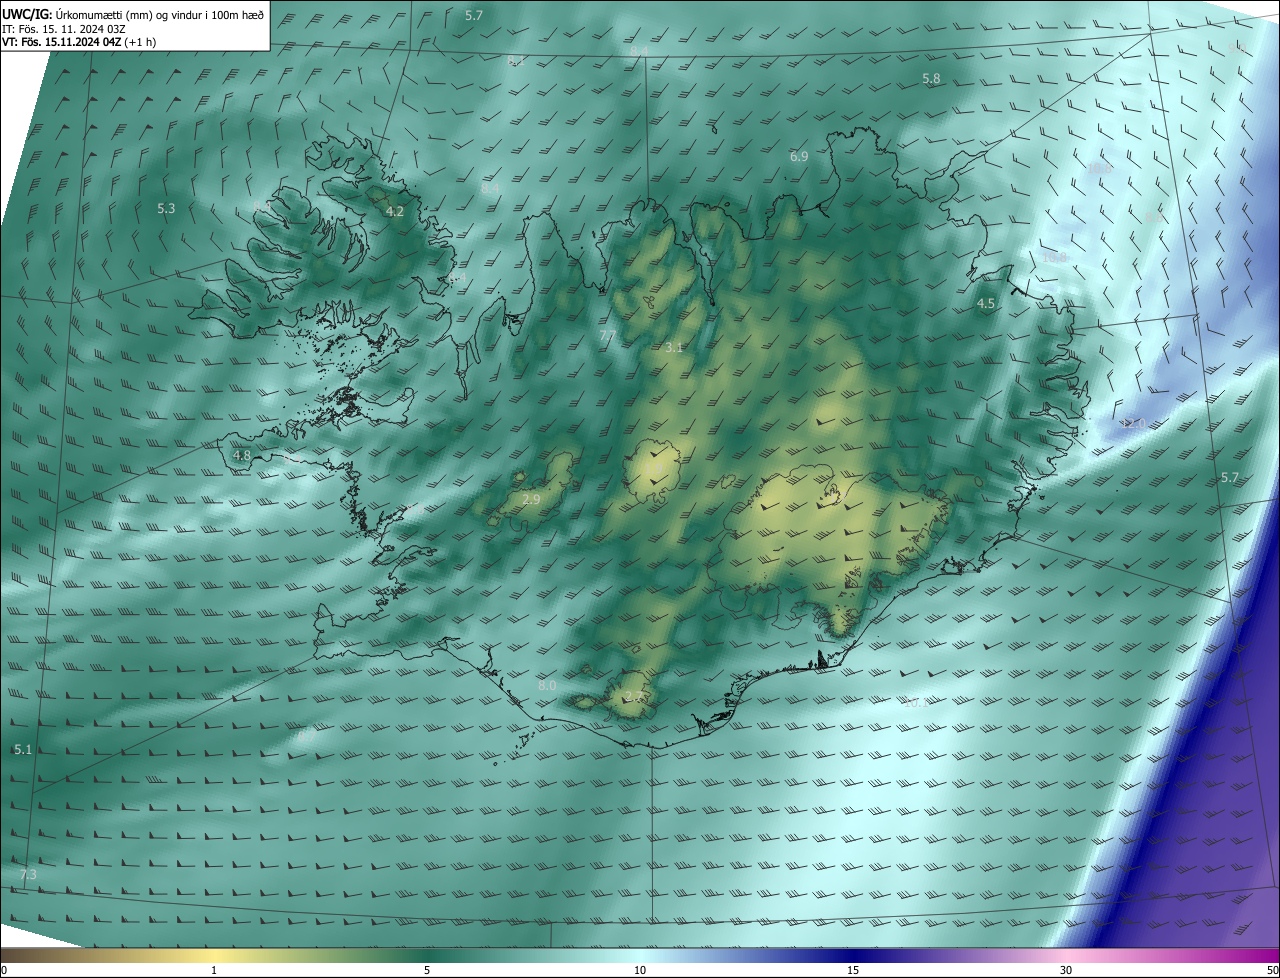Click the 15 tick on the color scale
The width and height of the screenshot is (1280, 978).
853,970
